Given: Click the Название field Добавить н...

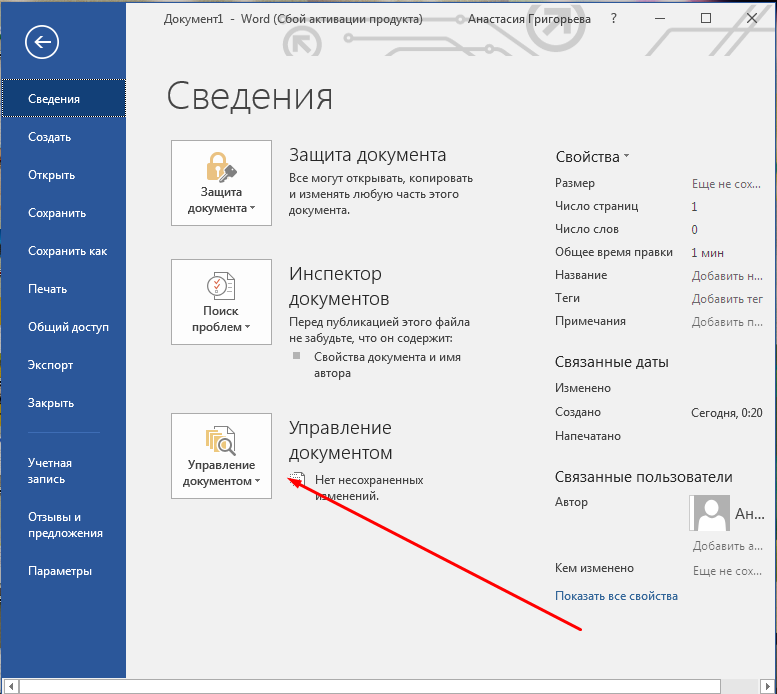Looking at the screenshot, I should pyautogui.click(x=727, y=276).
